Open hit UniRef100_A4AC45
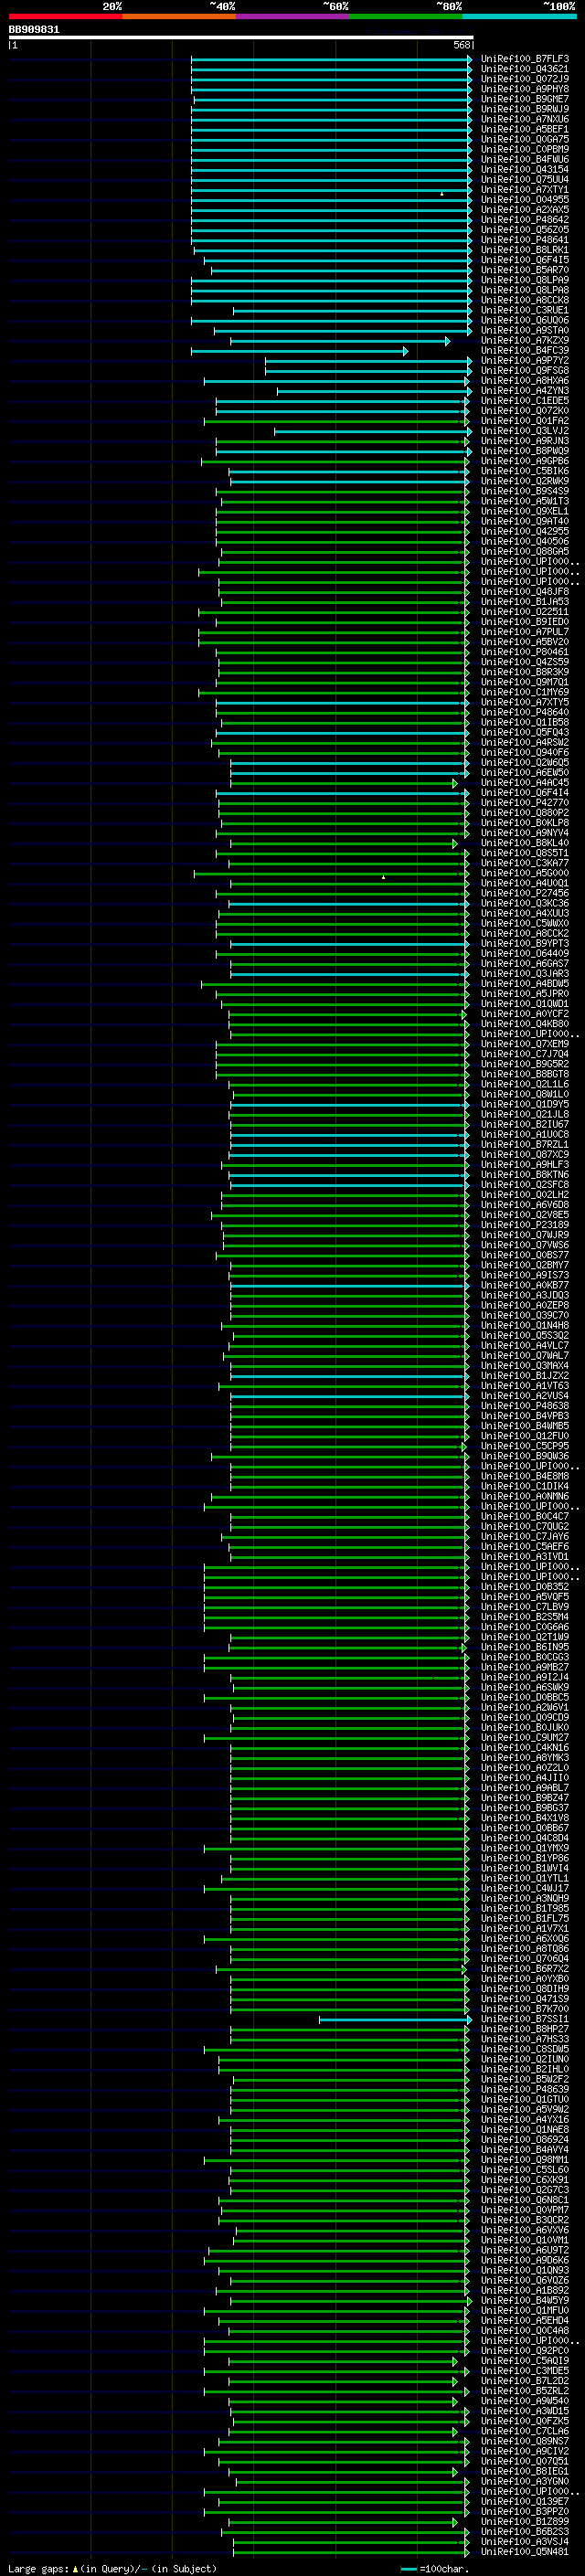 [524, 782]
